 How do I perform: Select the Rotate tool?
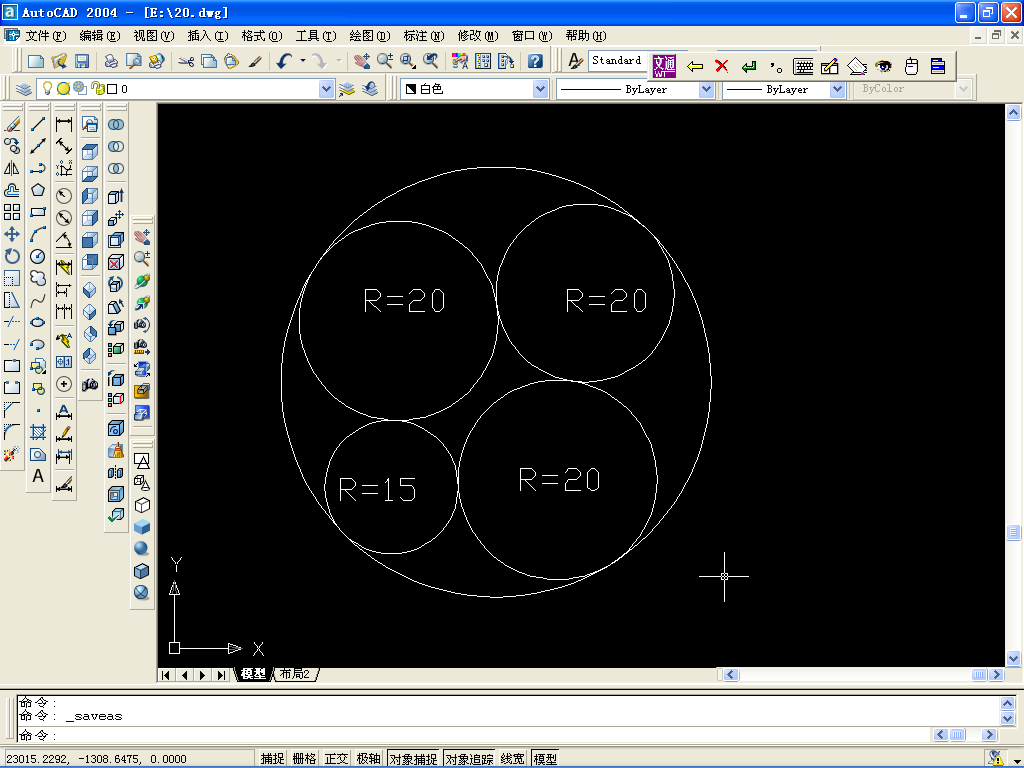click(12, 256)
